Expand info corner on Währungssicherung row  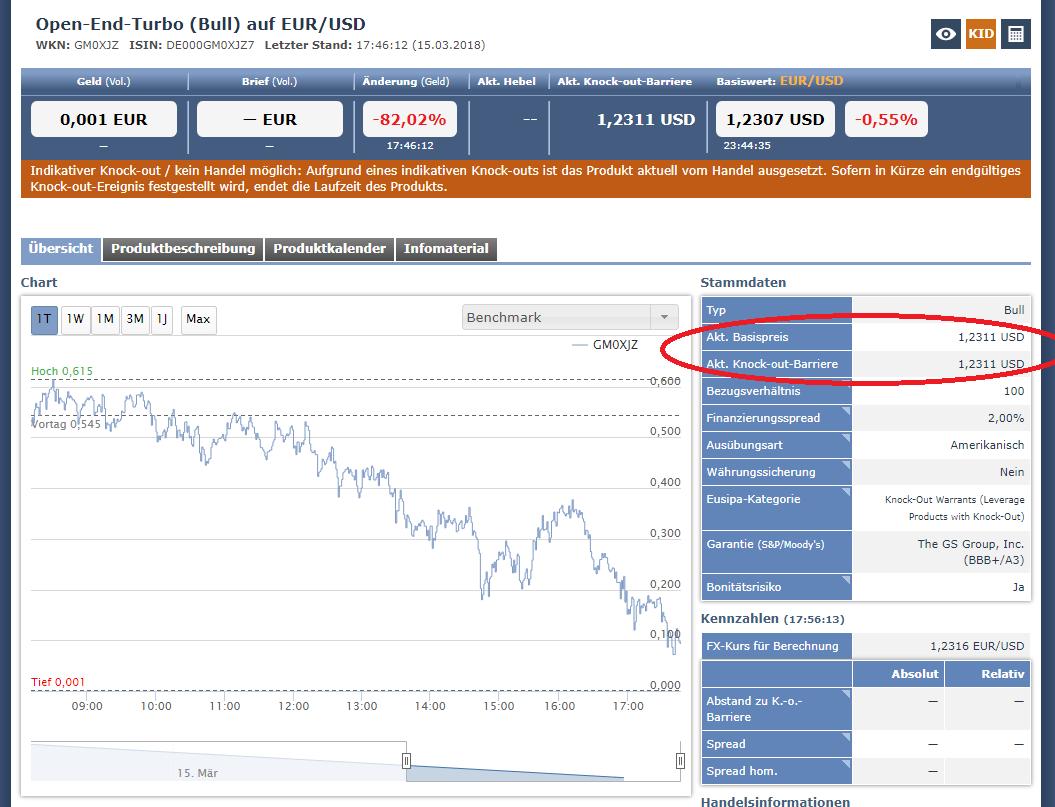(x=846, y=464)
